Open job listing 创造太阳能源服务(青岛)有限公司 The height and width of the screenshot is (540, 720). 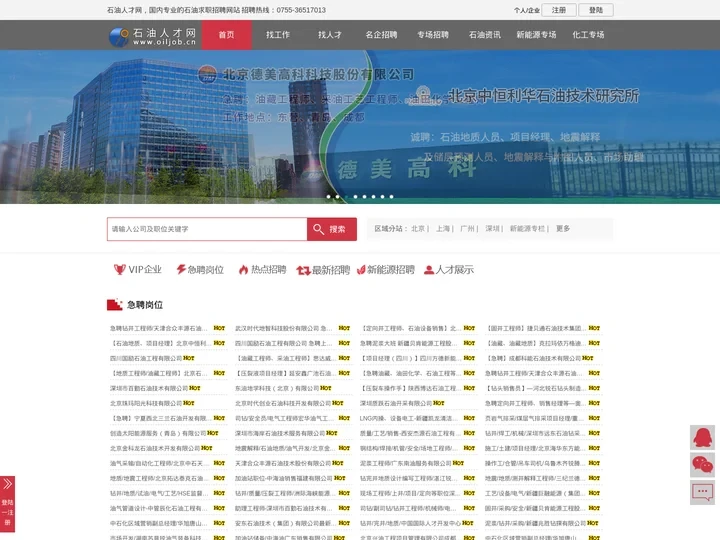point(158,433)
